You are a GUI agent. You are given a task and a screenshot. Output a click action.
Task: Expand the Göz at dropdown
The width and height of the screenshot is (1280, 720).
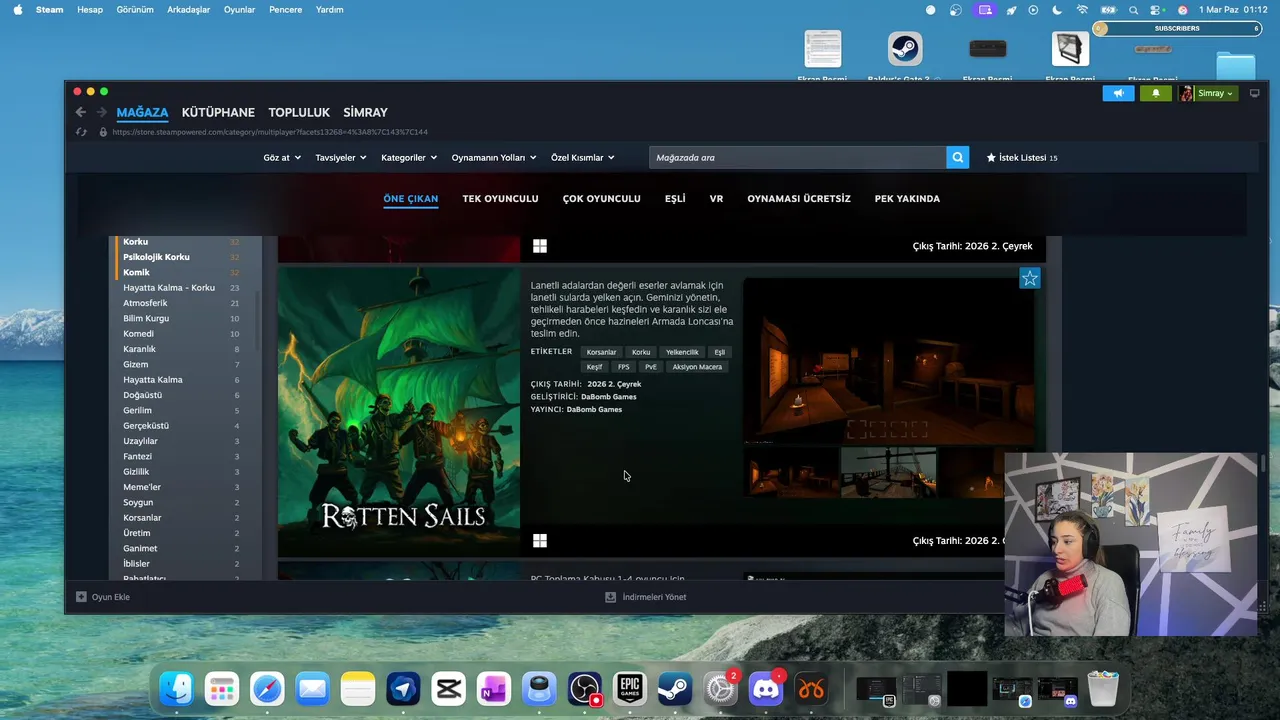click(282, 157)
